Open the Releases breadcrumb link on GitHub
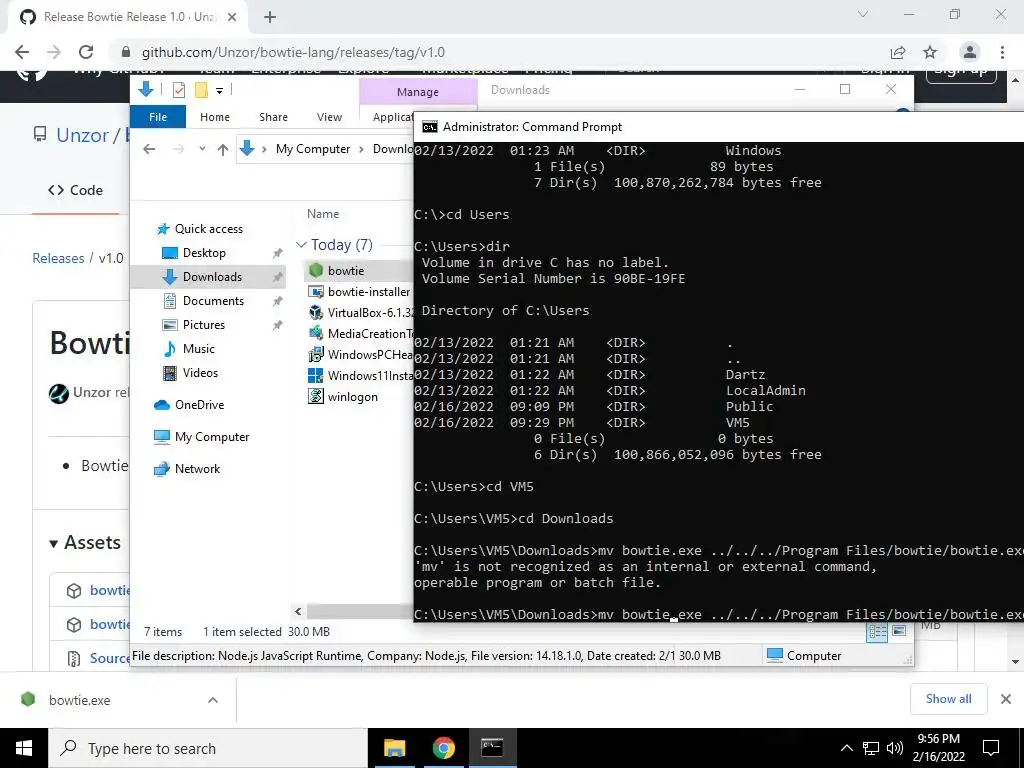This screenshot has width=1024, height=768. (x=58, y=258)
